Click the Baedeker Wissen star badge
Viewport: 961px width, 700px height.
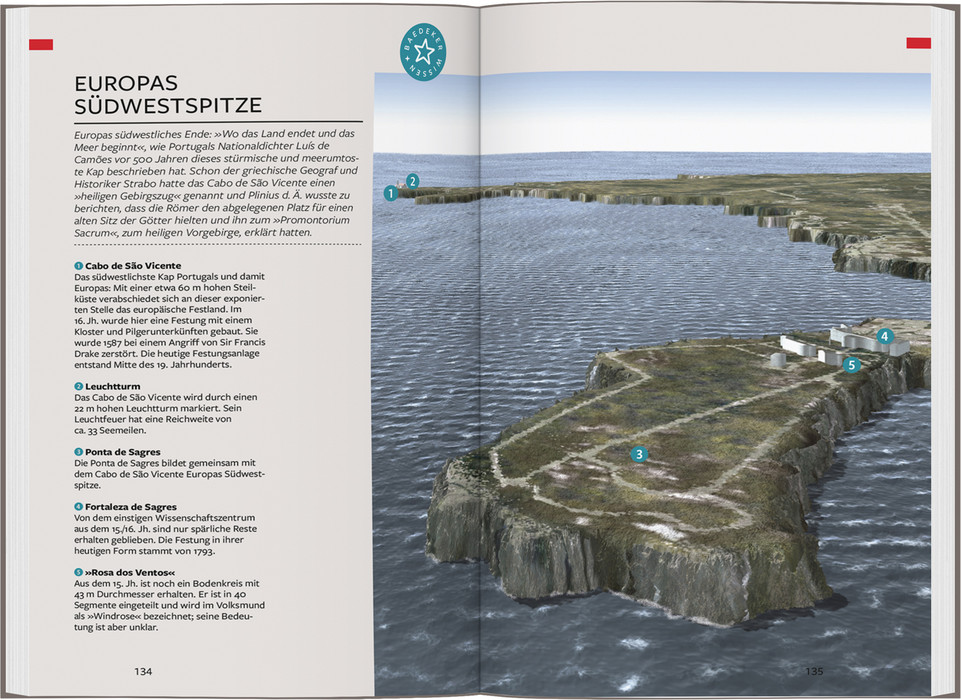423,52
